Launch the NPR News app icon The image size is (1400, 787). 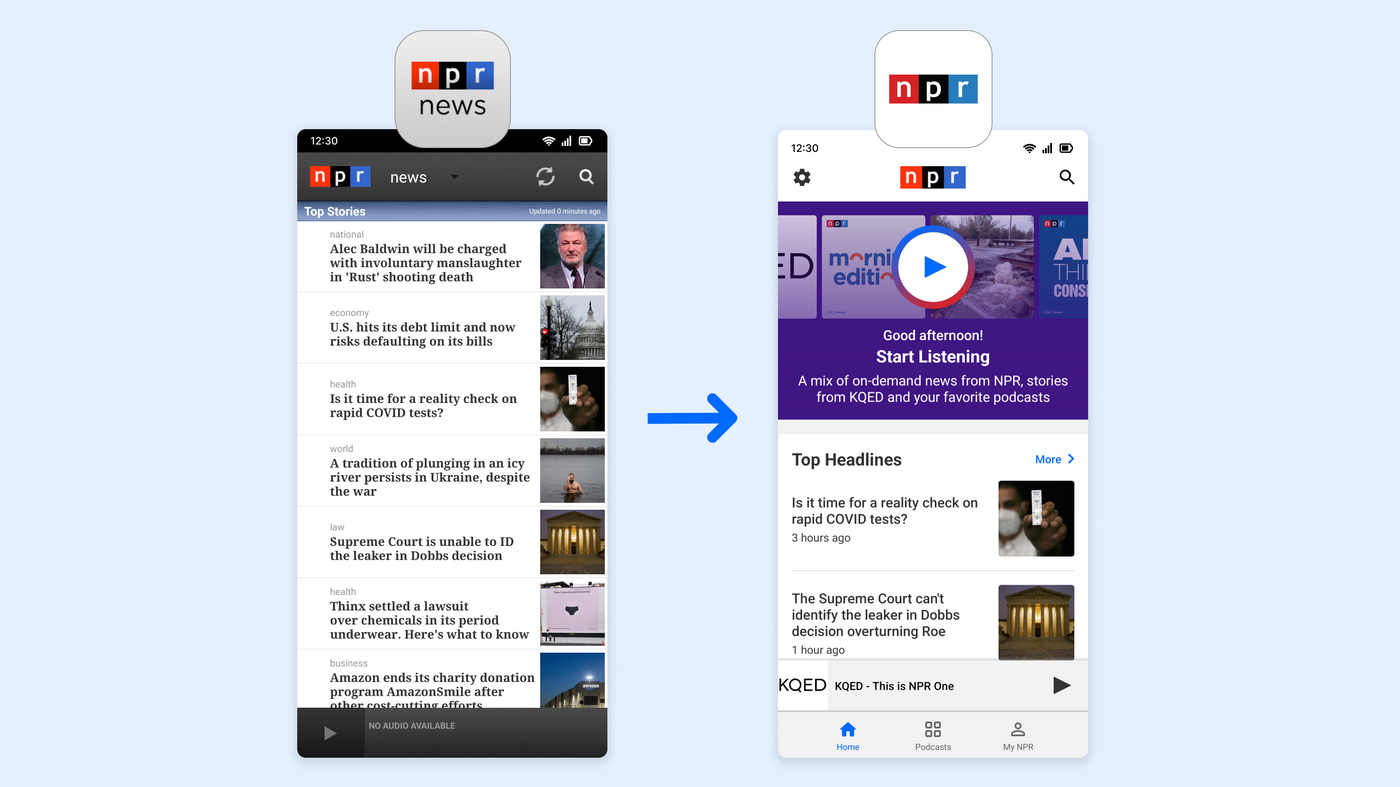click(452, 88)
